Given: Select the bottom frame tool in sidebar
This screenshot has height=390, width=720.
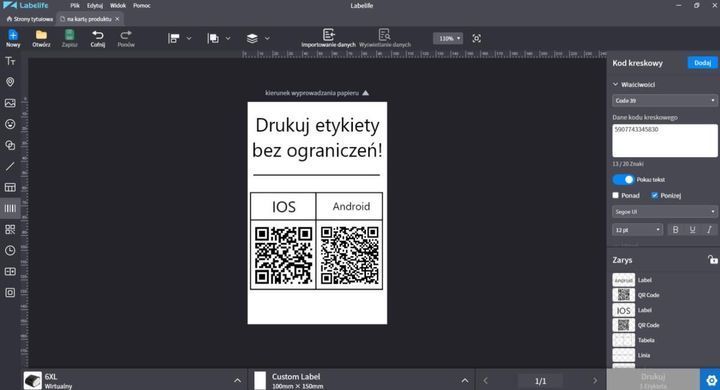Looking at the screenshot, I should click(x=10, y=293).
